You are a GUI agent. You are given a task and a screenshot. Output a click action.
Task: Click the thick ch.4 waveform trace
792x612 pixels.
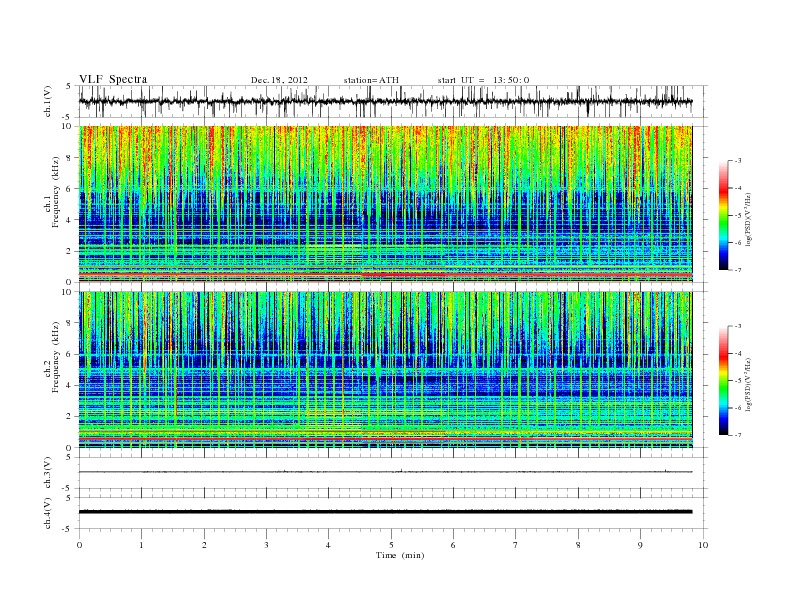click(x=385, y=512)
